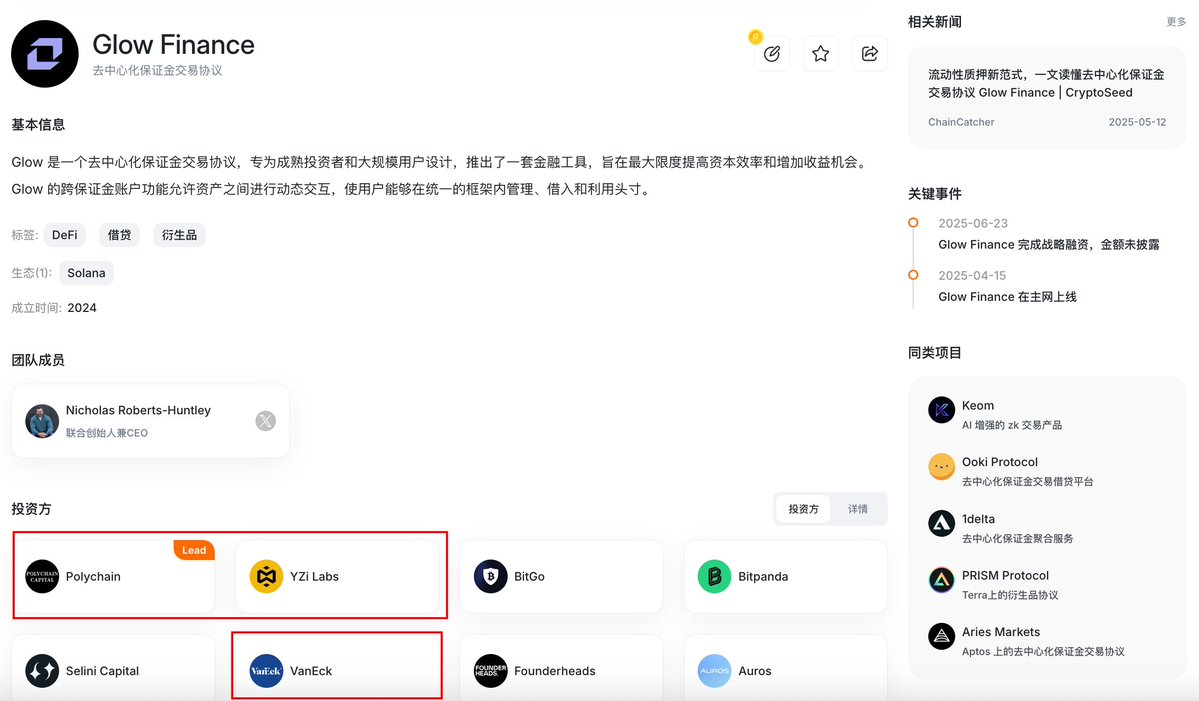Click the YZi Labs logo icon

(266, 576)
